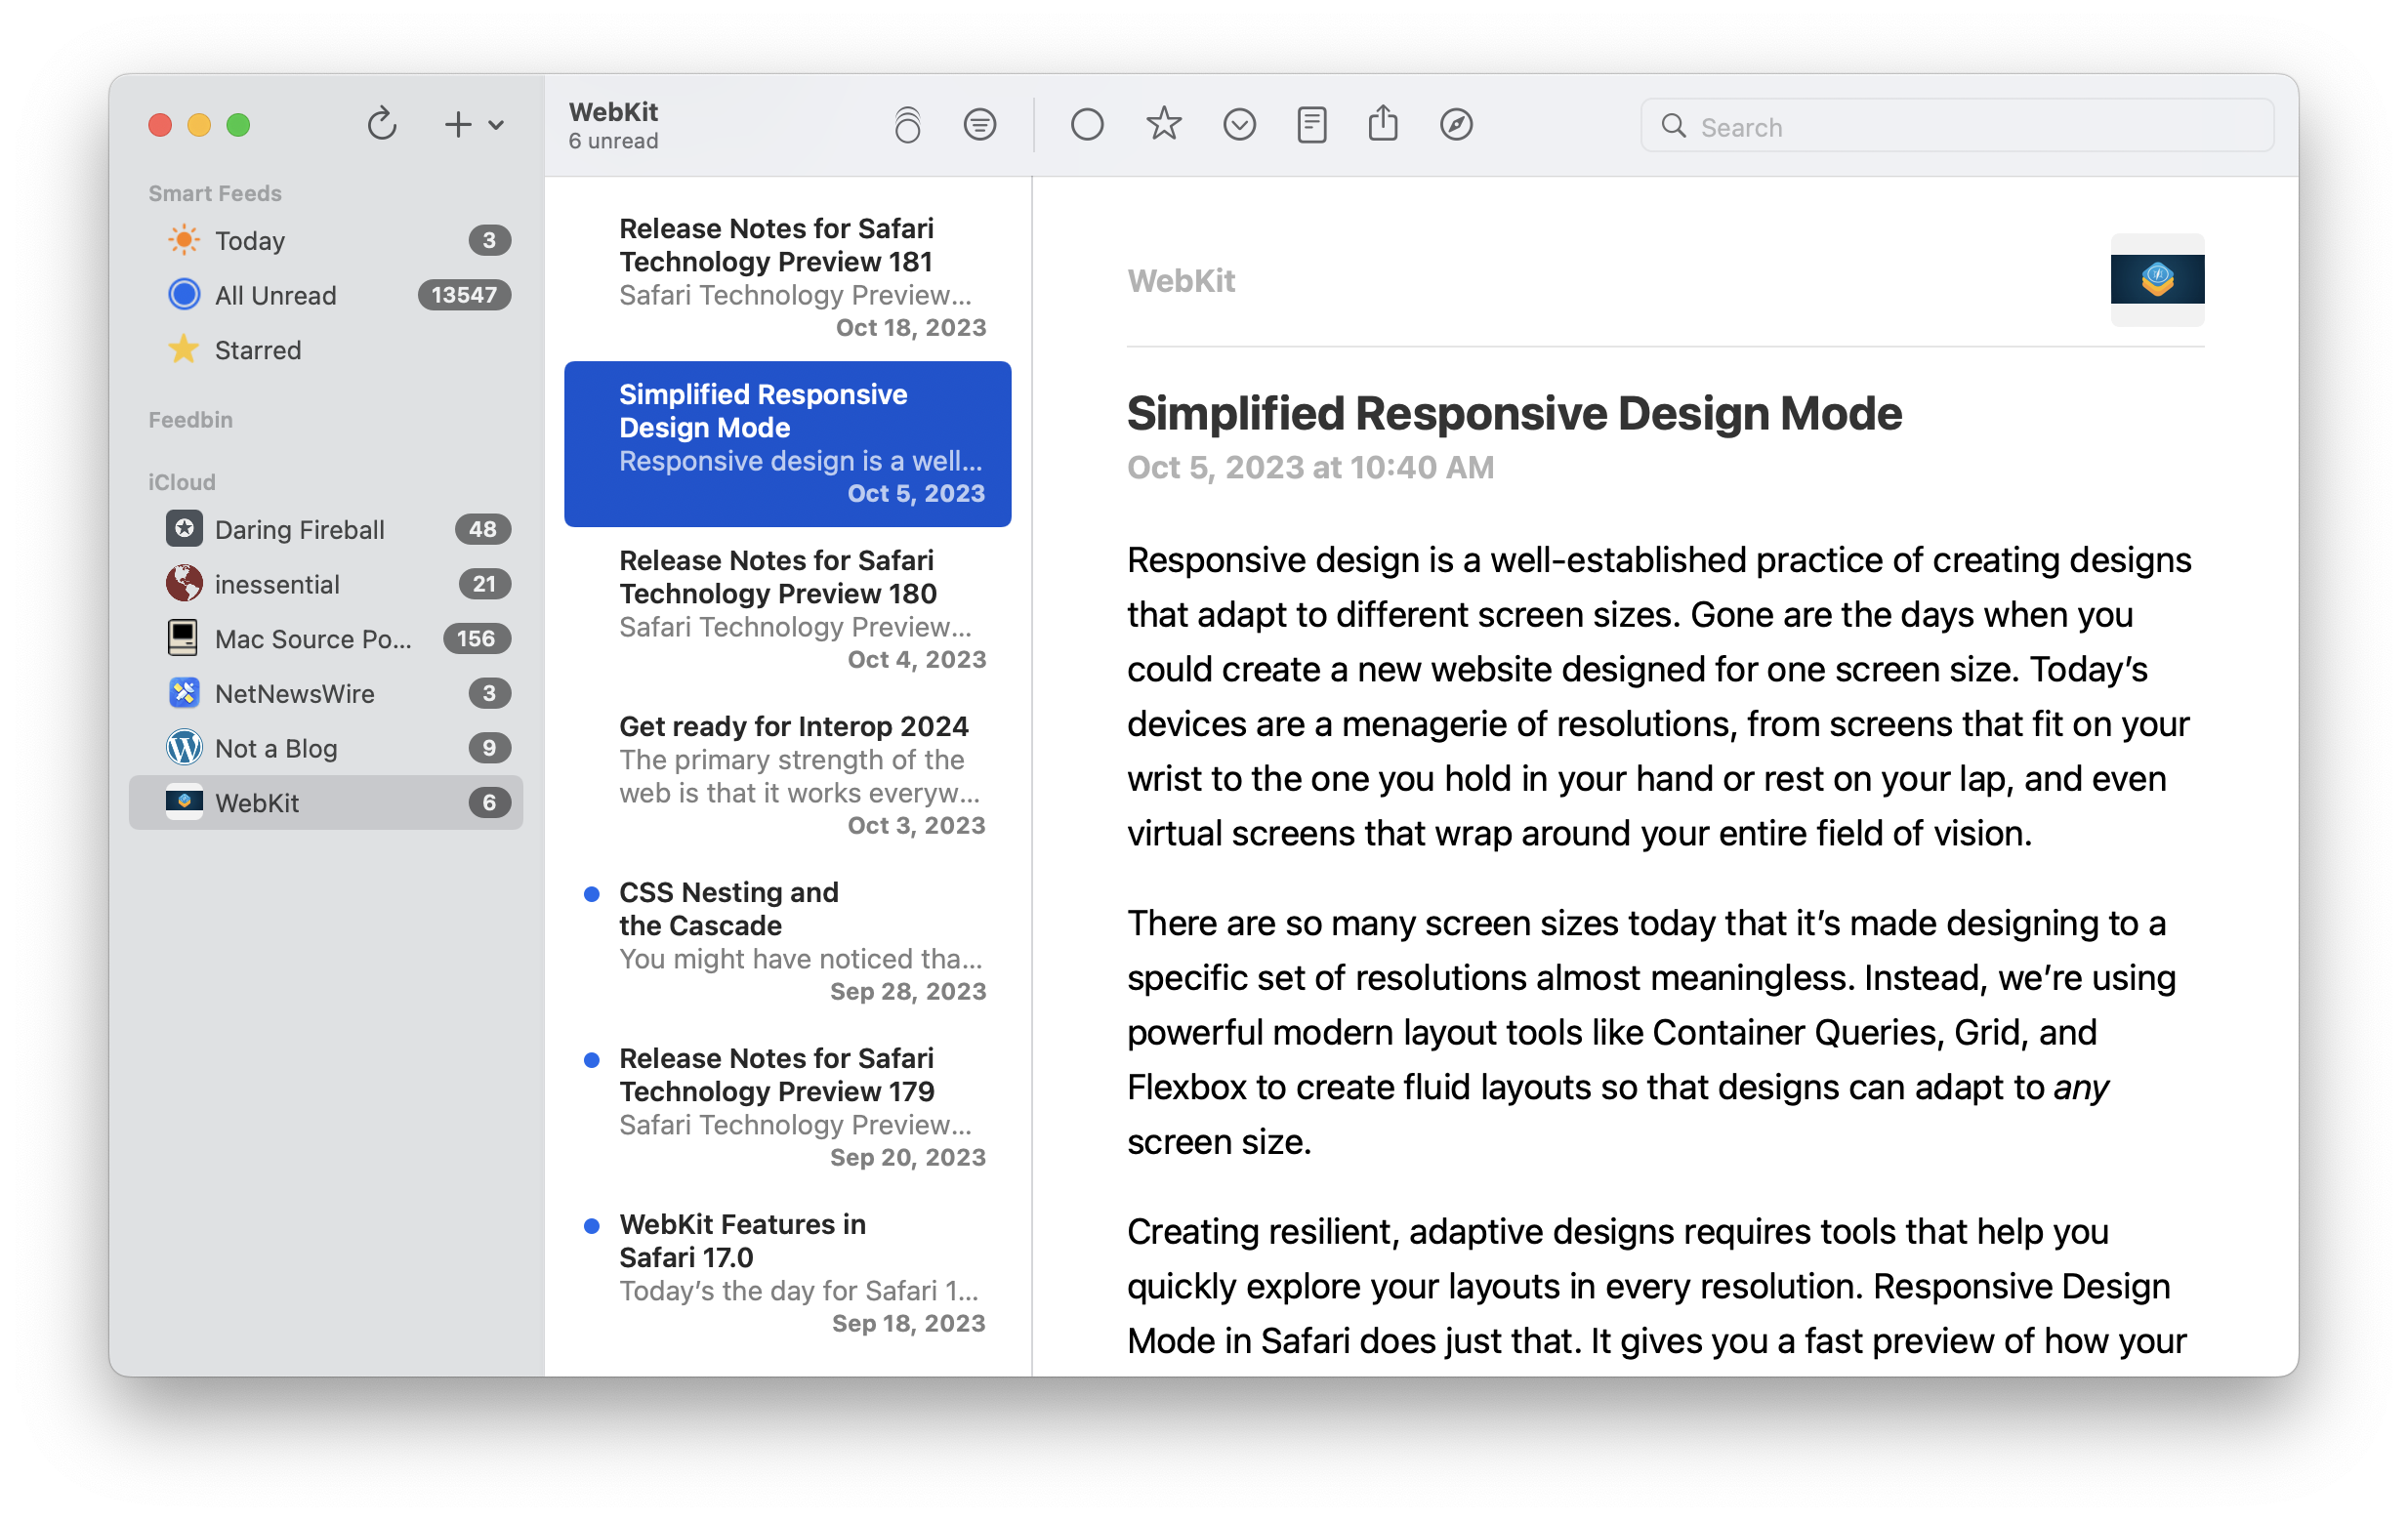Screen dimensions: 2408x1521
Task: Click the Refresh feeds icon
Action: [x=381, y=125]
